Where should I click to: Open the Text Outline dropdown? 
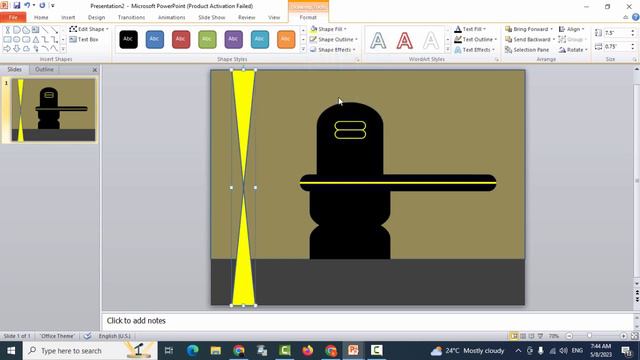pyautogui.click(x=476, y=39)
